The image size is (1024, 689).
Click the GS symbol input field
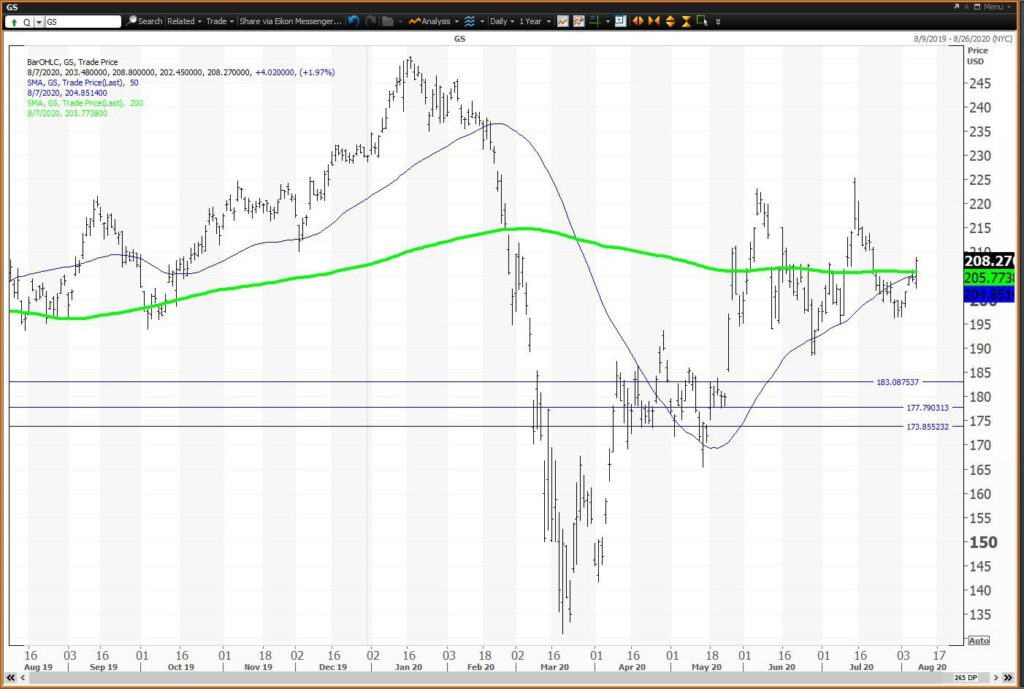tap(83, 22)
